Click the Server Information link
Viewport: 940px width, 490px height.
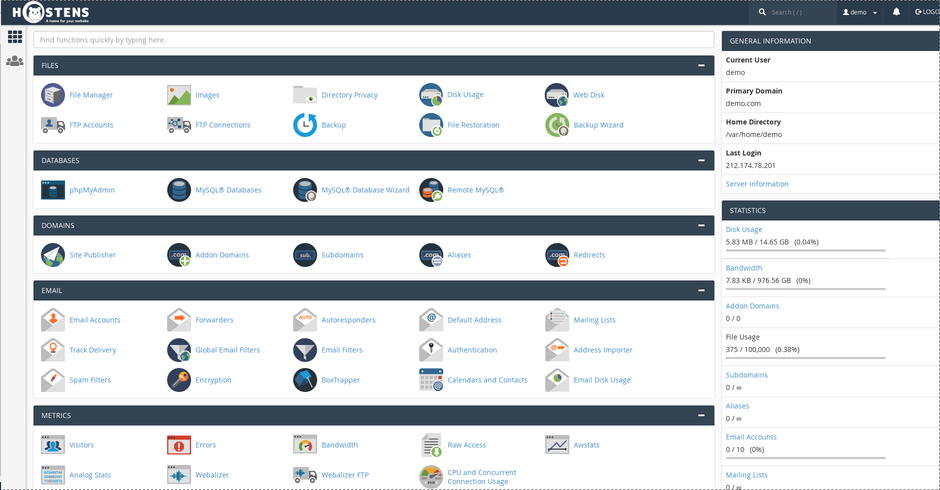tap(757, 184)
